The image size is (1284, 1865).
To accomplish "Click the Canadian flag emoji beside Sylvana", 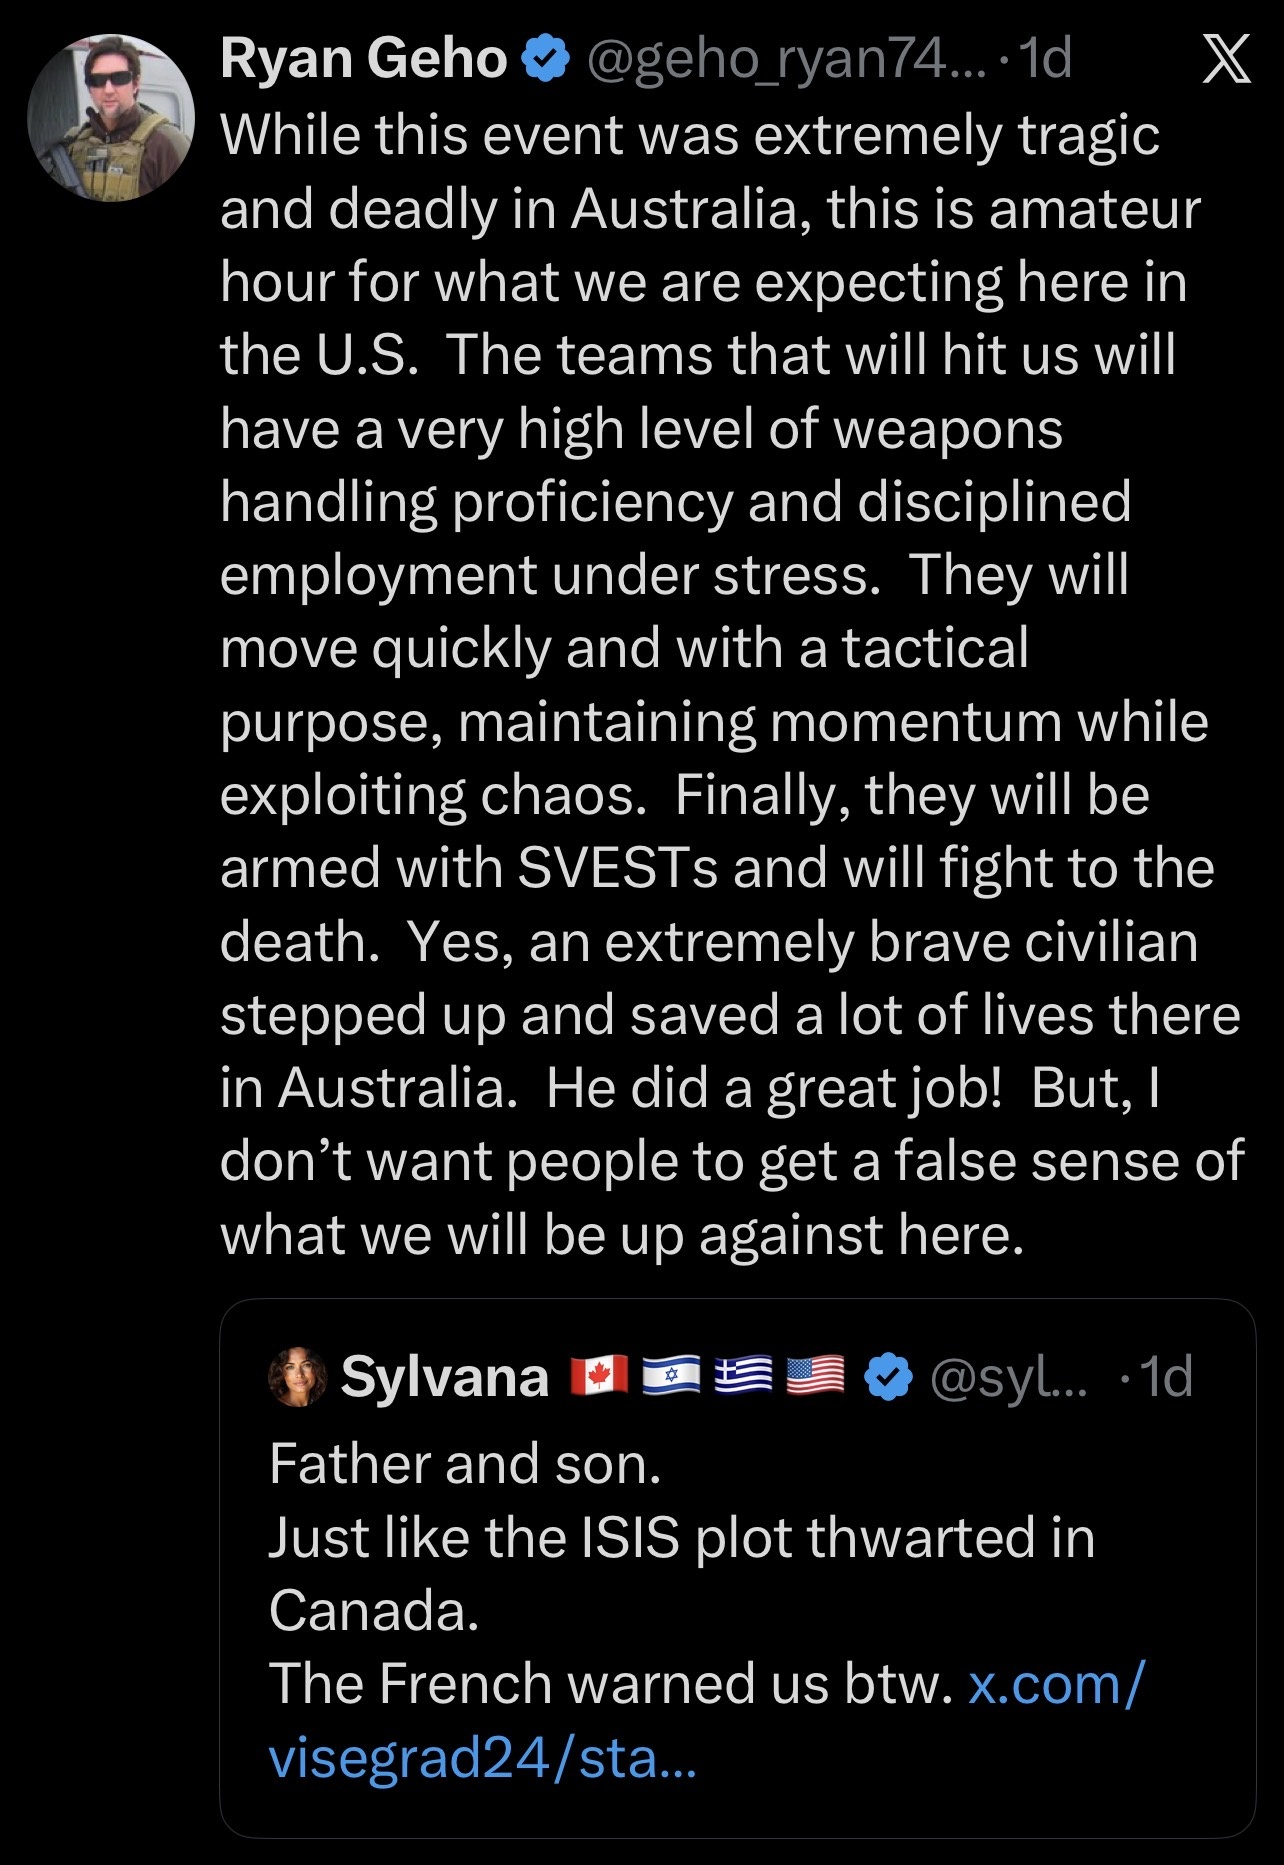I will [599, 1377].
